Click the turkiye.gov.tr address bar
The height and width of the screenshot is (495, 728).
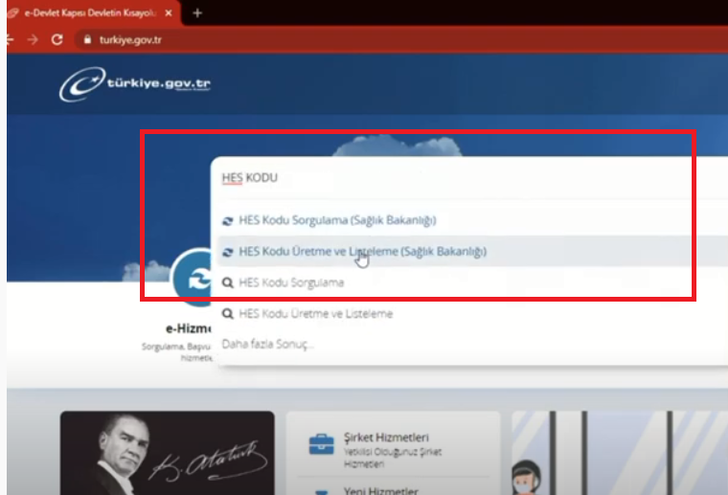pos(399,39)
